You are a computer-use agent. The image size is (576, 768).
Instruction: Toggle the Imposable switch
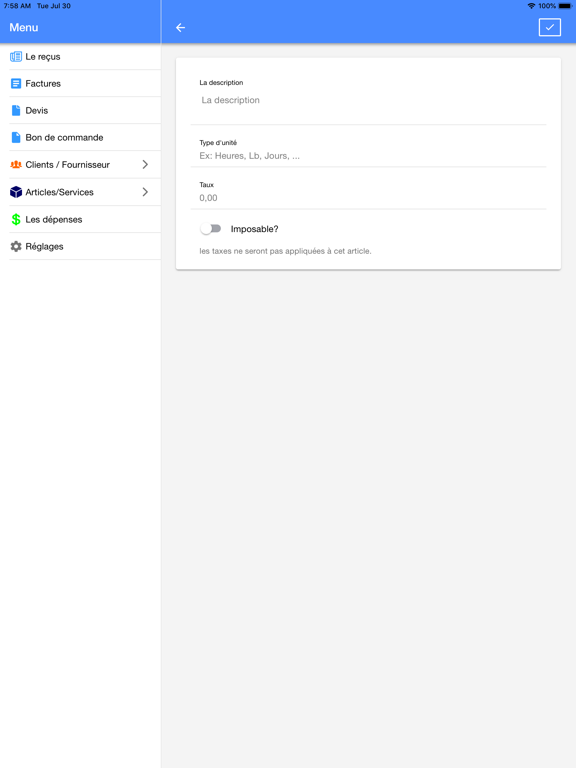tap(211, 229)
